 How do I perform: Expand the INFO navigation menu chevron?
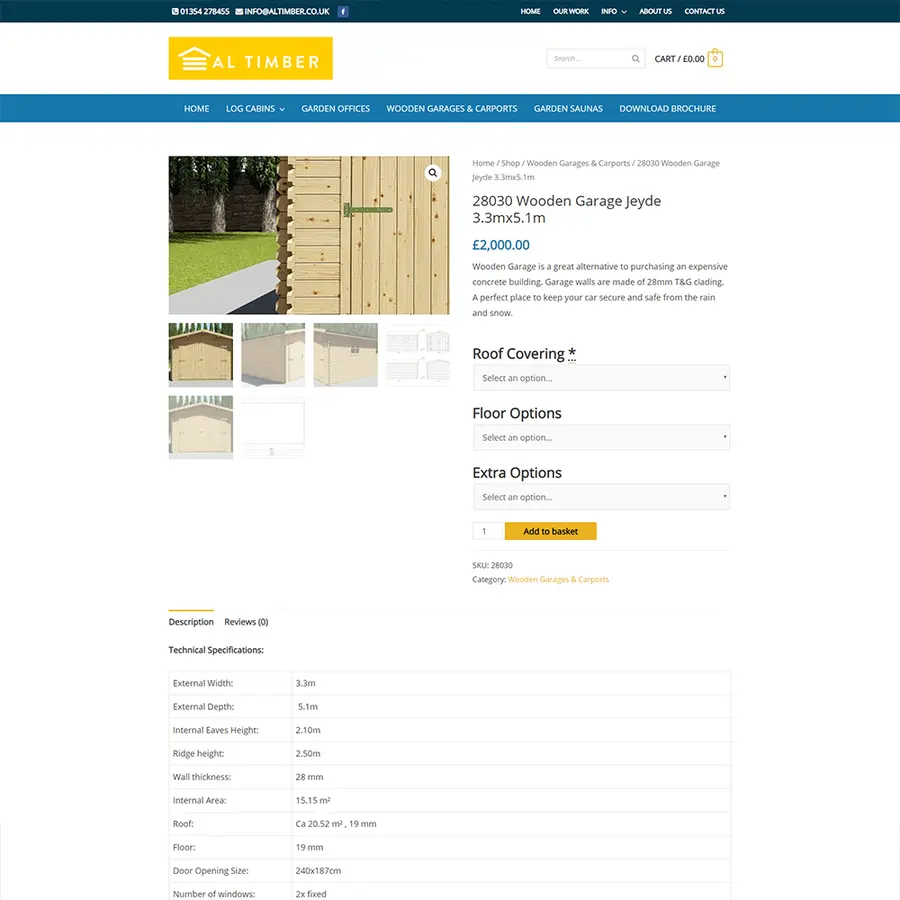click(x=624, y=11)
